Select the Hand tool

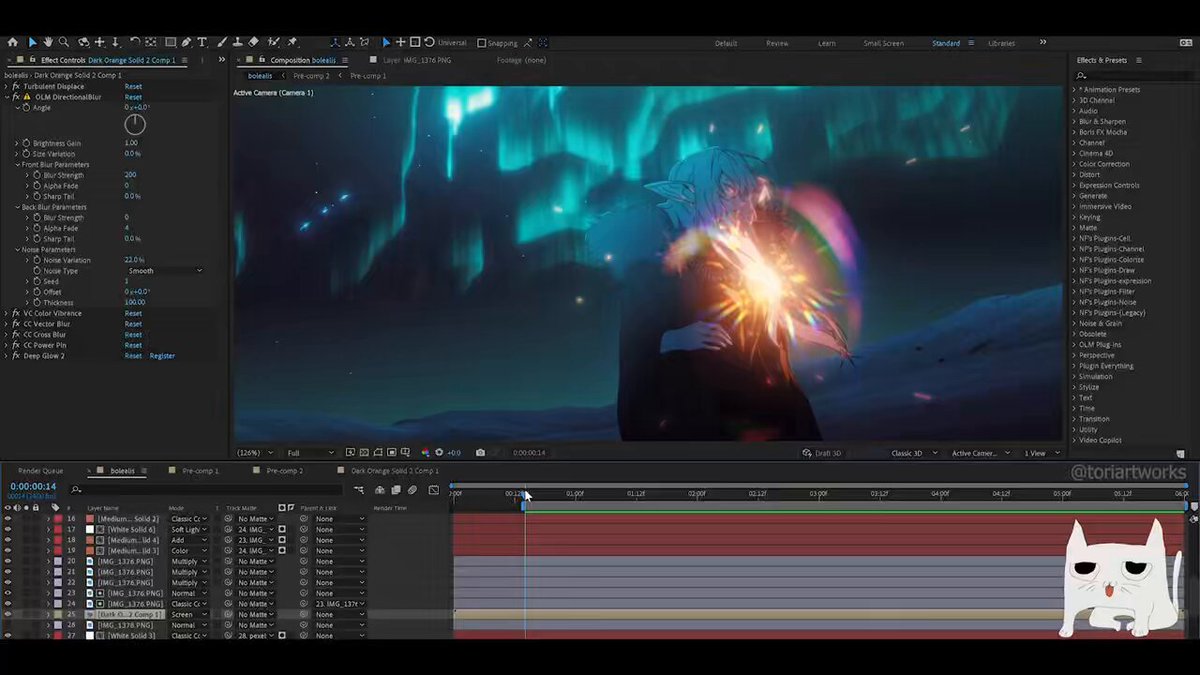(x=47, y=43)
